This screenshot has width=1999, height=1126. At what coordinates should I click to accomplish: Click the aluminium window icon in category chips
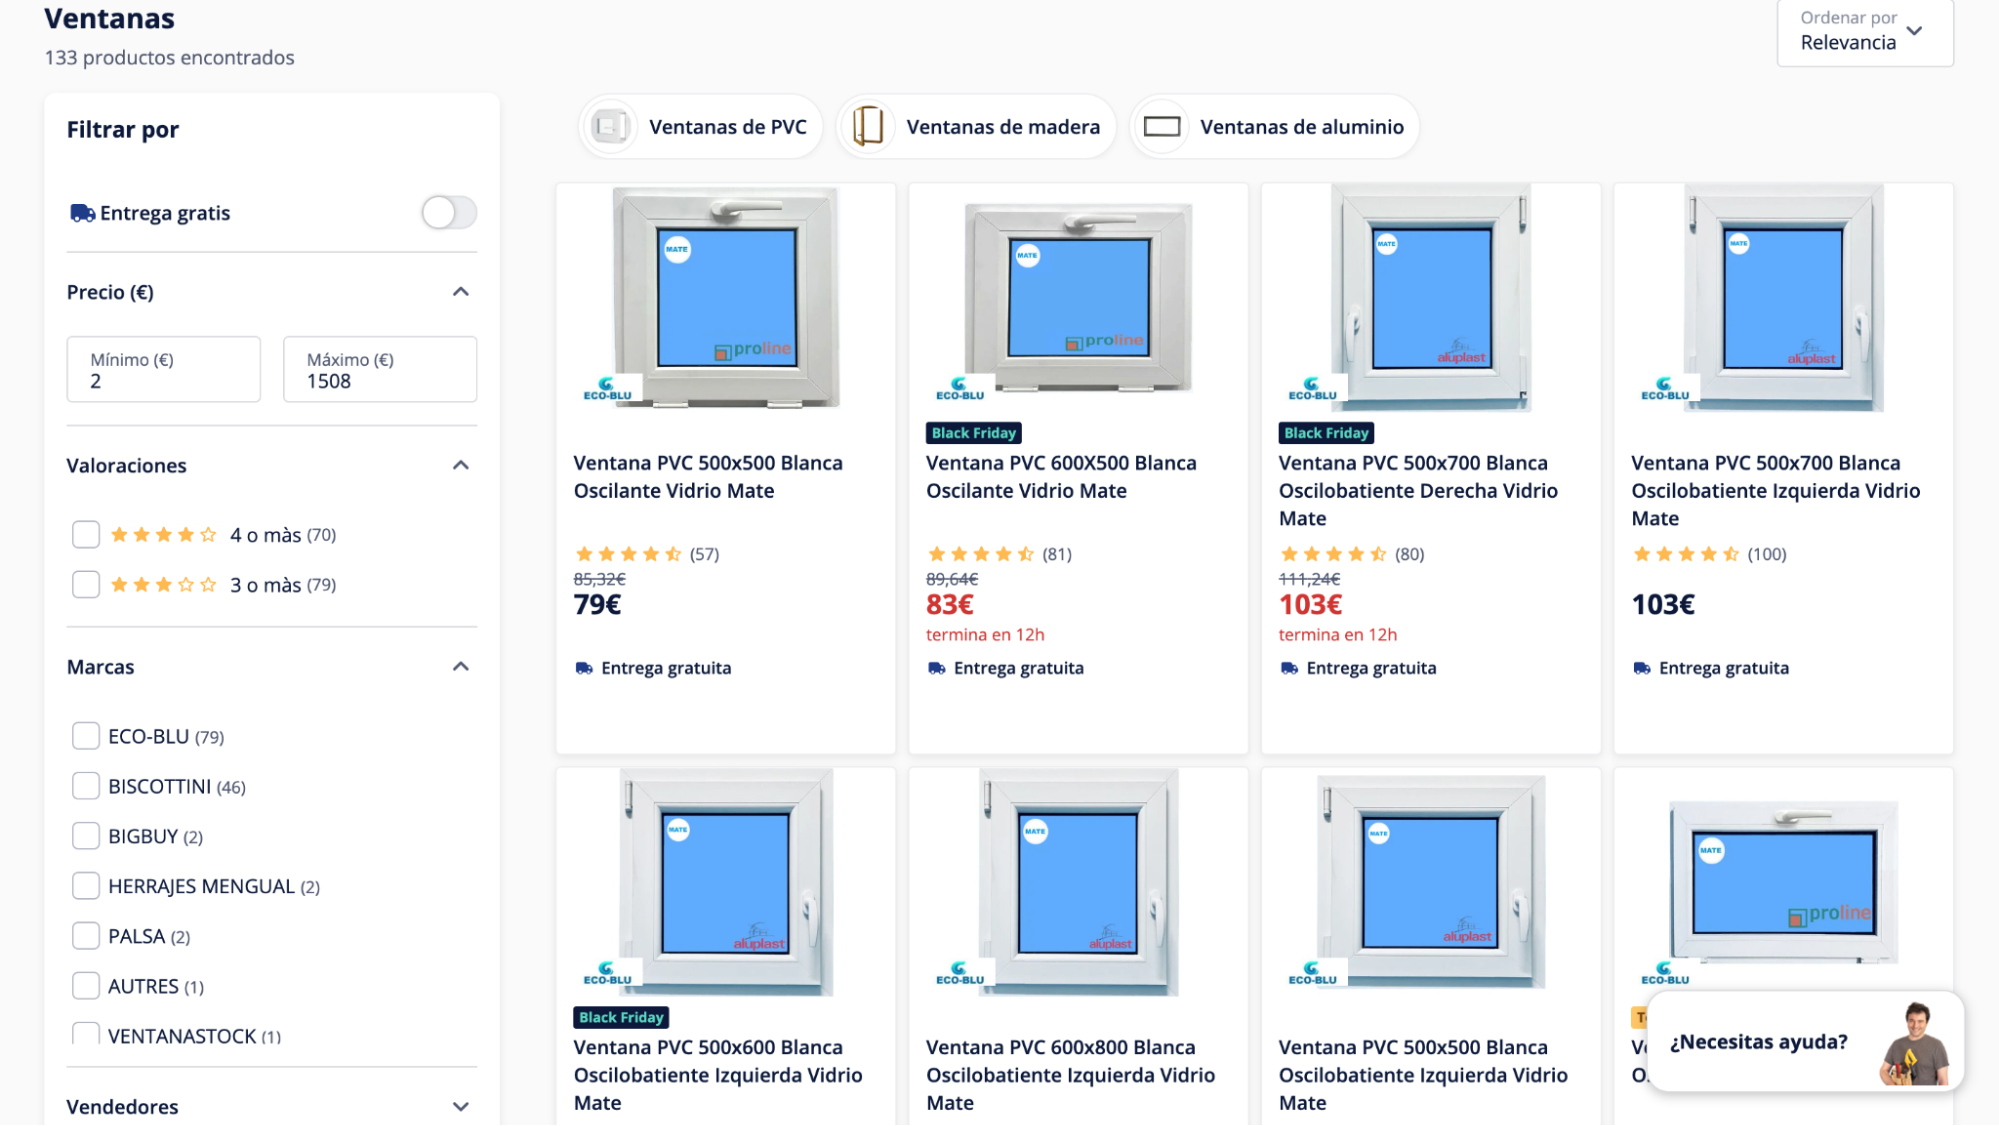1161,127
